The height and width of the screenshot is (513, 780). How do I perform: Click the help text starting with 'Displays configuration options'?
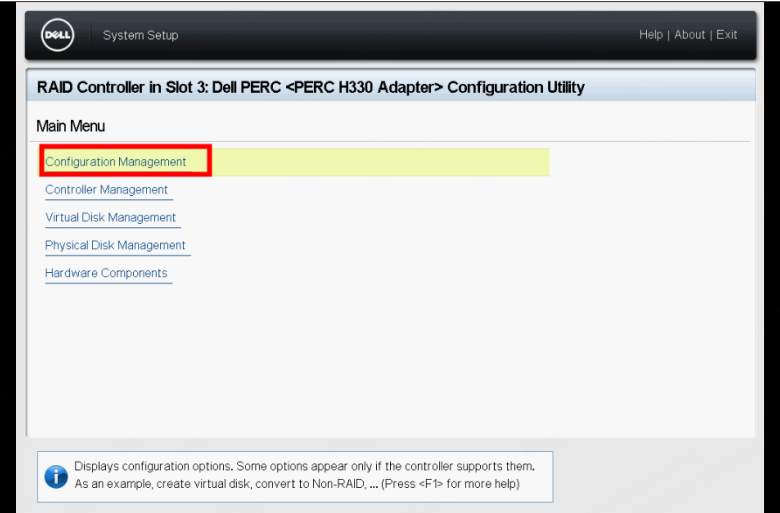click(x=304, y=475)
